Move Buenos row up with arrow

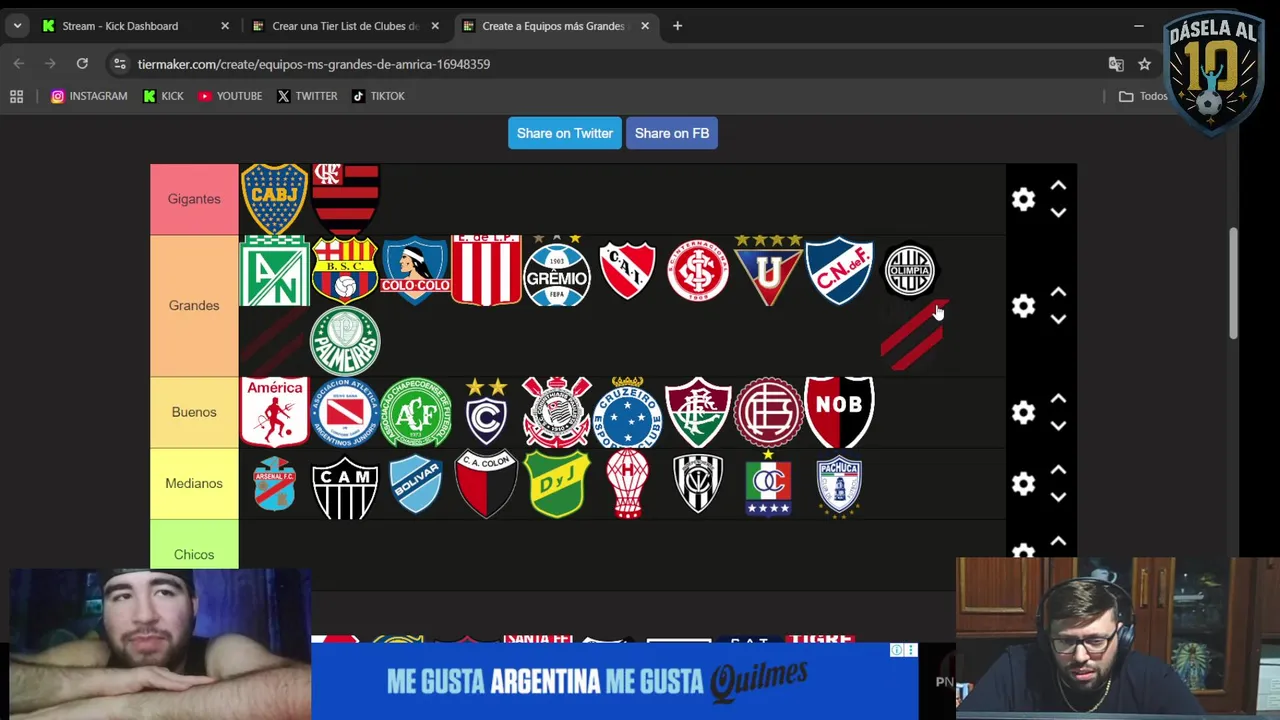pyautogui.click(x=1058, y=399)
